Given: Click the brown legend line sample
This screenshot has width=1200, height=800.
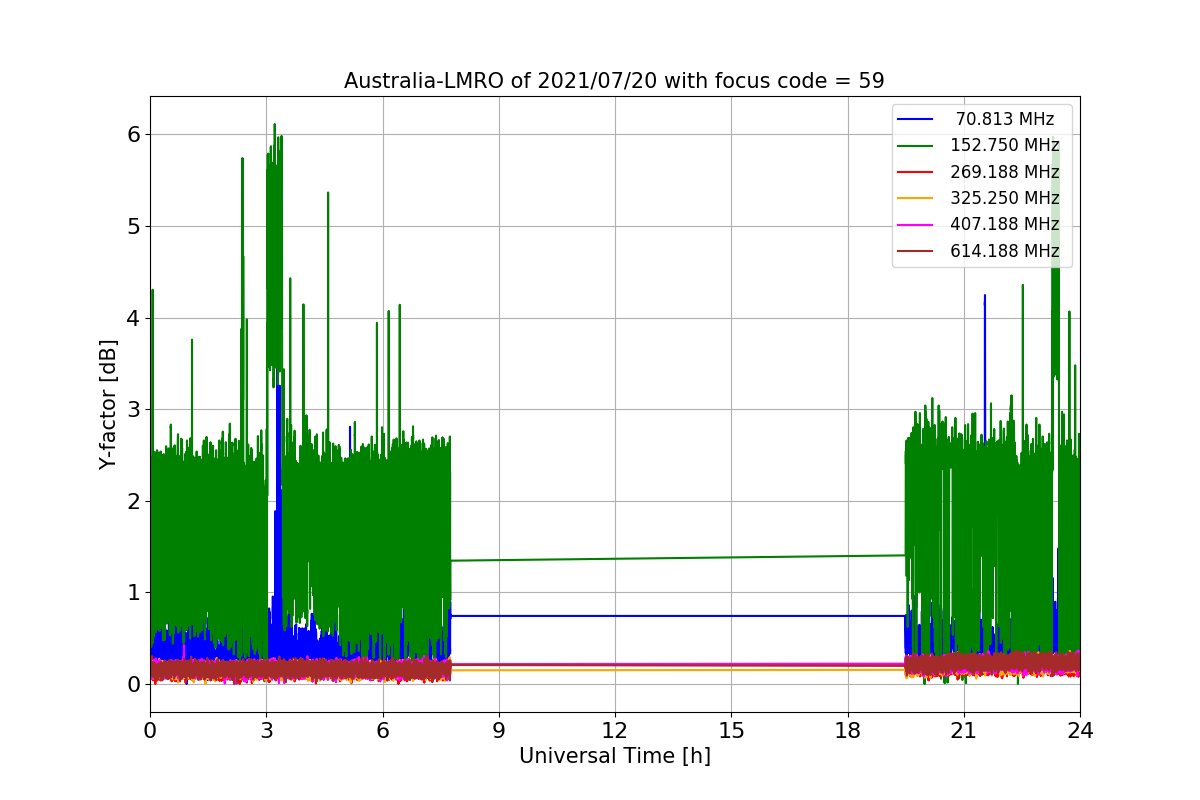Looking at the screenshot, I should (x=916, y=252).
